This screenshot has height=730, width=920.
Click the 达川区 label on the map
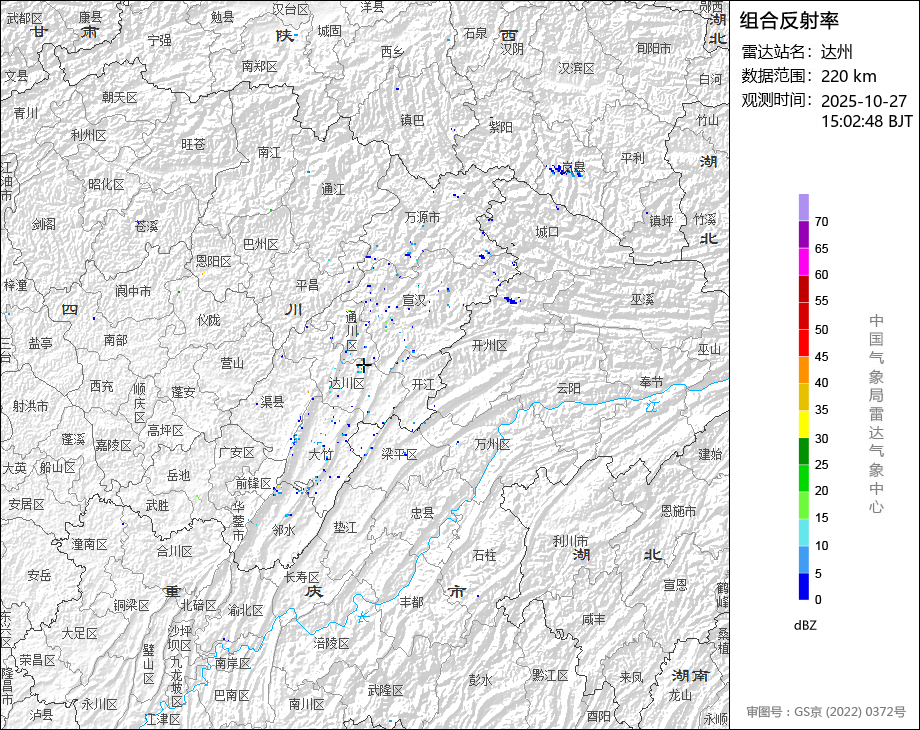(346, 383)
